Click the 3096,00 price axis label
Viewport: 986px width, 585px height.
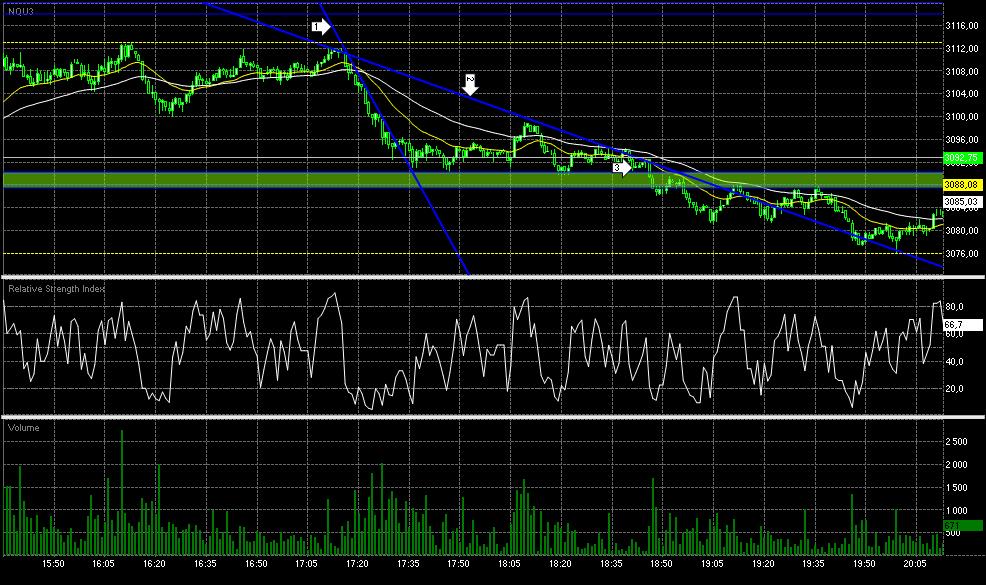(x=962, y=140)
